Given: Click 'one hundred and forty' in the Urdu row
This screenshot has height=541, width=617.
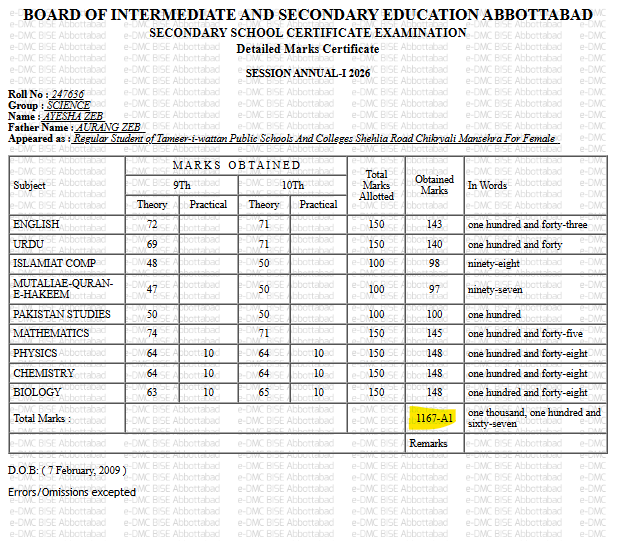Looking at the screenshot, I should coord(515,245).
